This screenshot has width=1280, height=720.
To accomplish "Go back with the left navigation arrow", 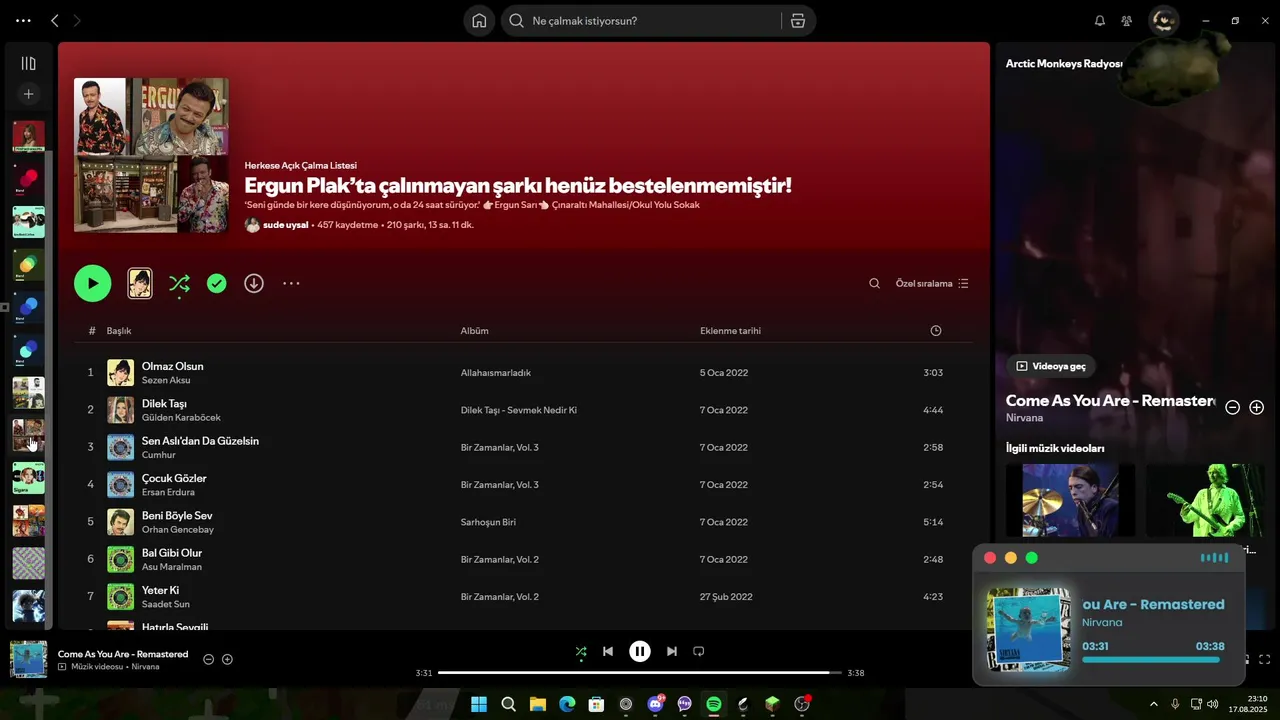I will [55, 21].
